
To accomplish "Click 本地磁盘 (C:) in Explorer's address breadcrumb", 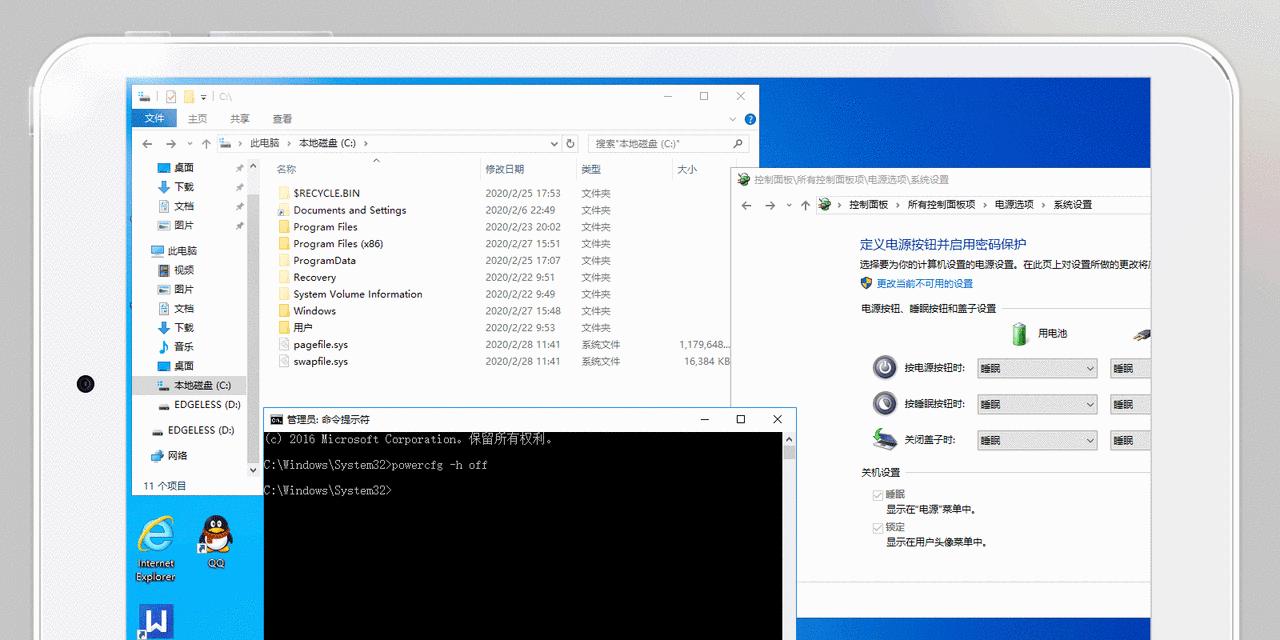I will [327, 144].
